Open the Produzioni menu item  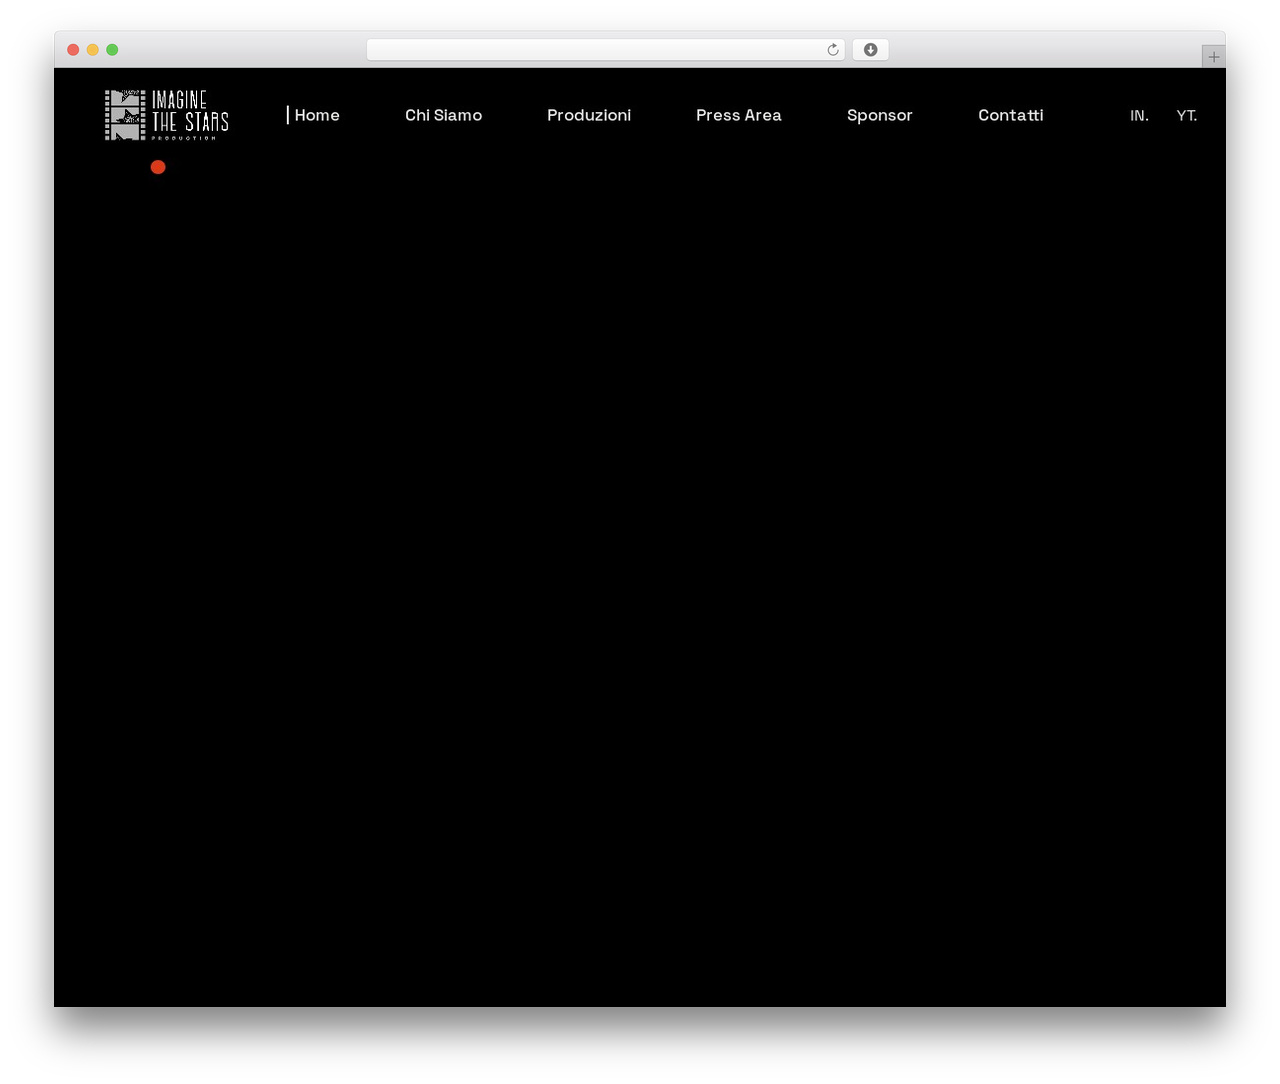point(589,115)
